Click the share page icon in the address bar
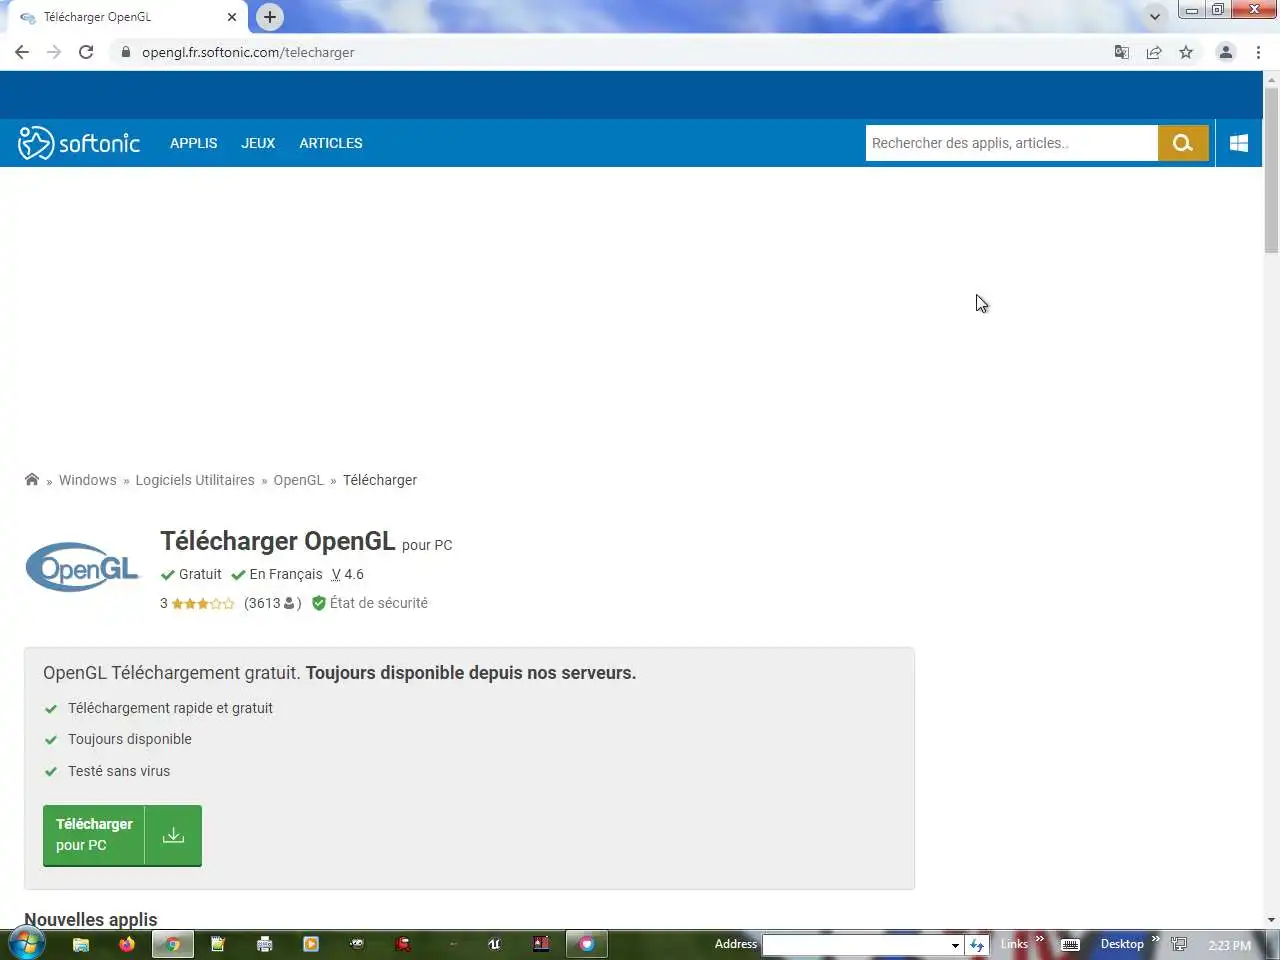 (1154, 52)
